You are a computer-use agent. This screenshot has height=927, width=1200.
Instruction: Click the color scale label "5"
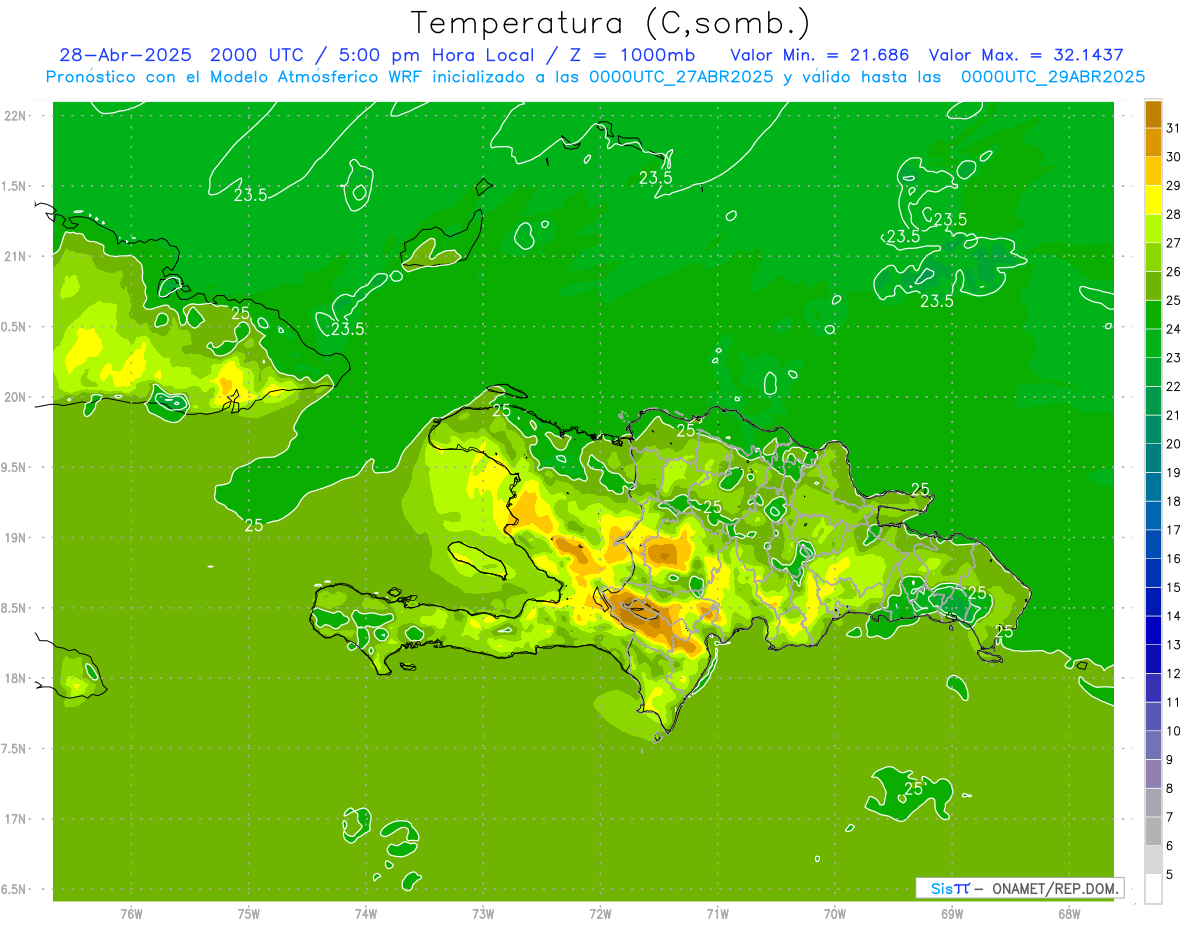coord(1170,874)
